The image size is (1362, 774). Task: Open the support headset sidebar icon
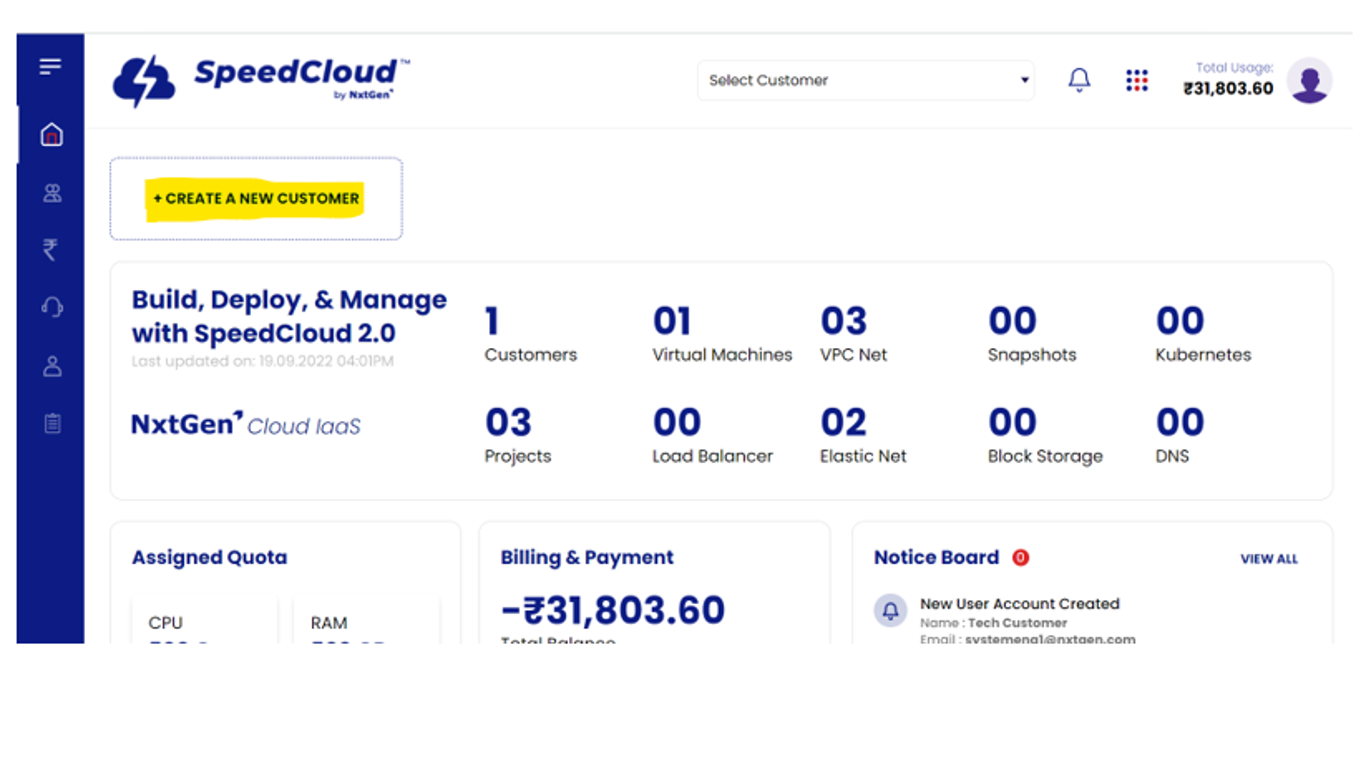(52, 307)
